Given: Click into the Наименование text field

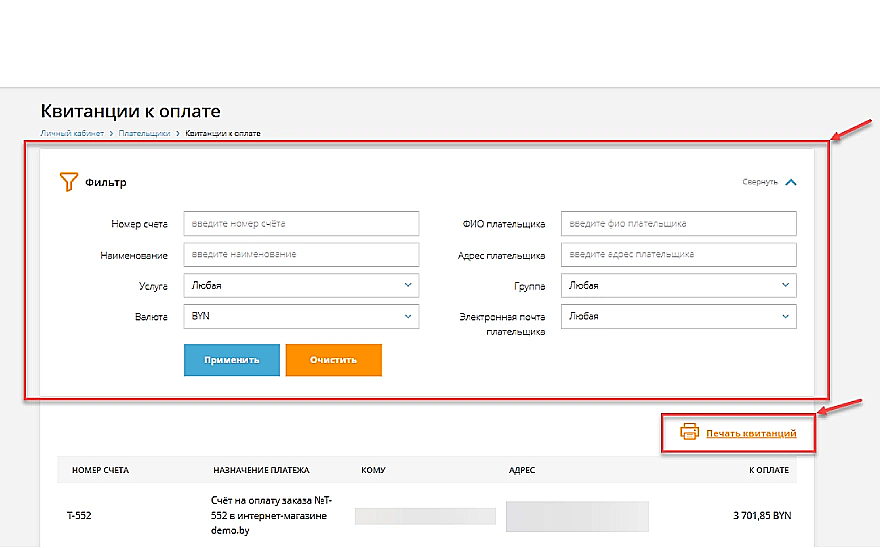Looking at the screenshot, I should click(301, 255).
